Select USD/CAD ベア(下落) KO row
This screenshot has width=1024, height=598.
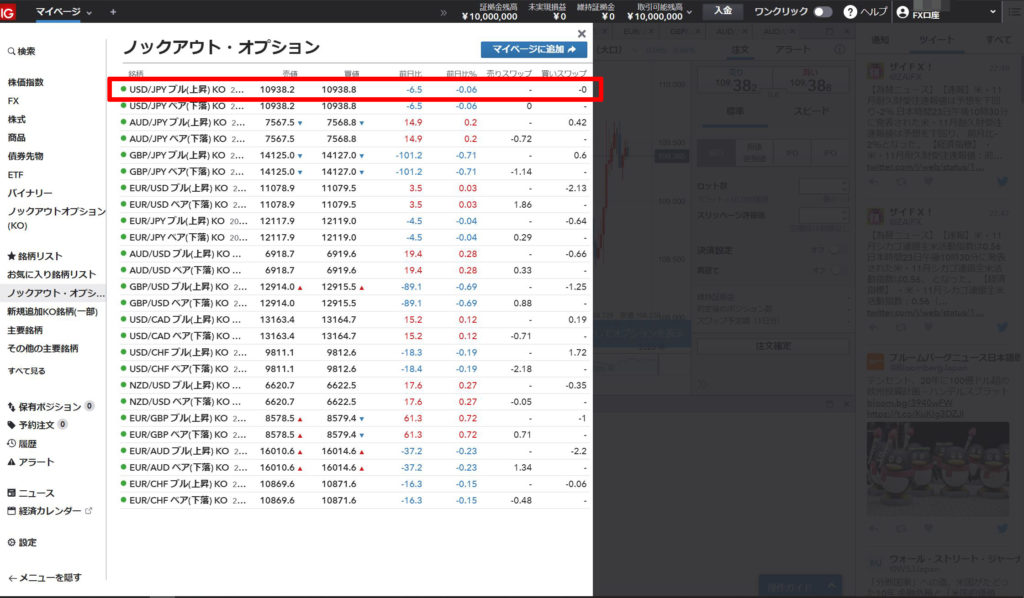(x=354, y=336)
